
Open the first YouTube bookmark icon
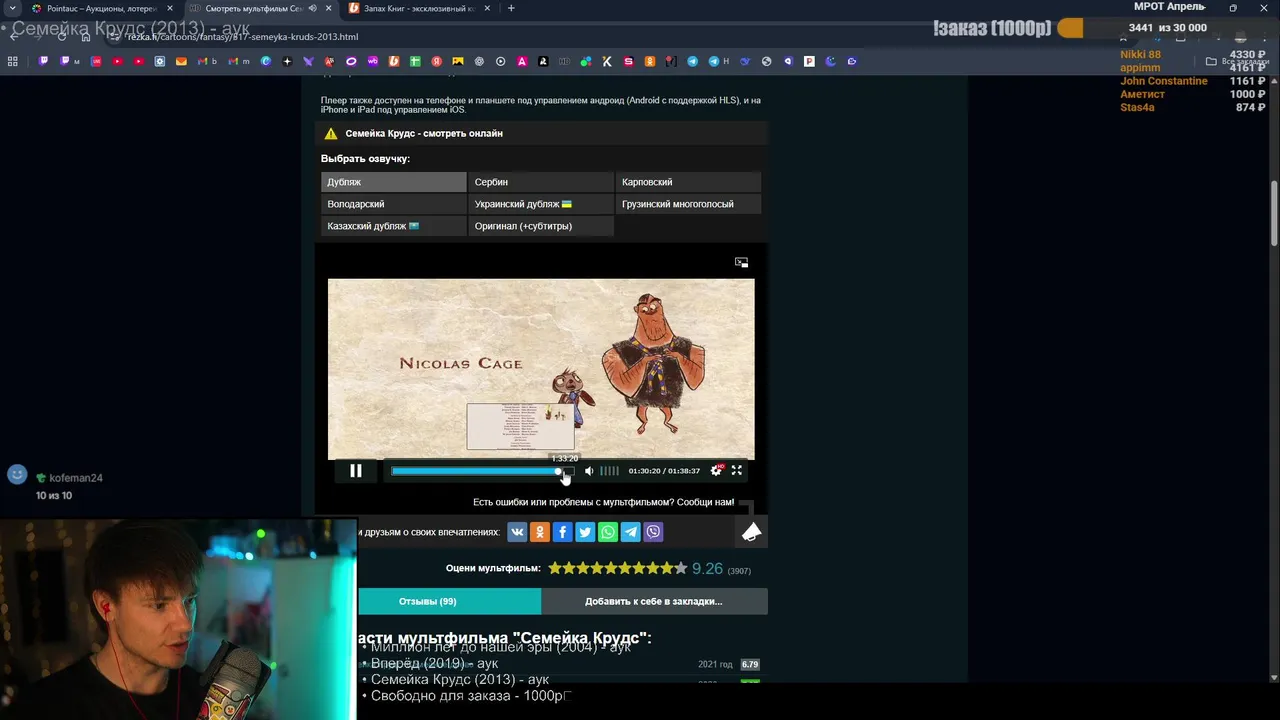pos(118,61)
